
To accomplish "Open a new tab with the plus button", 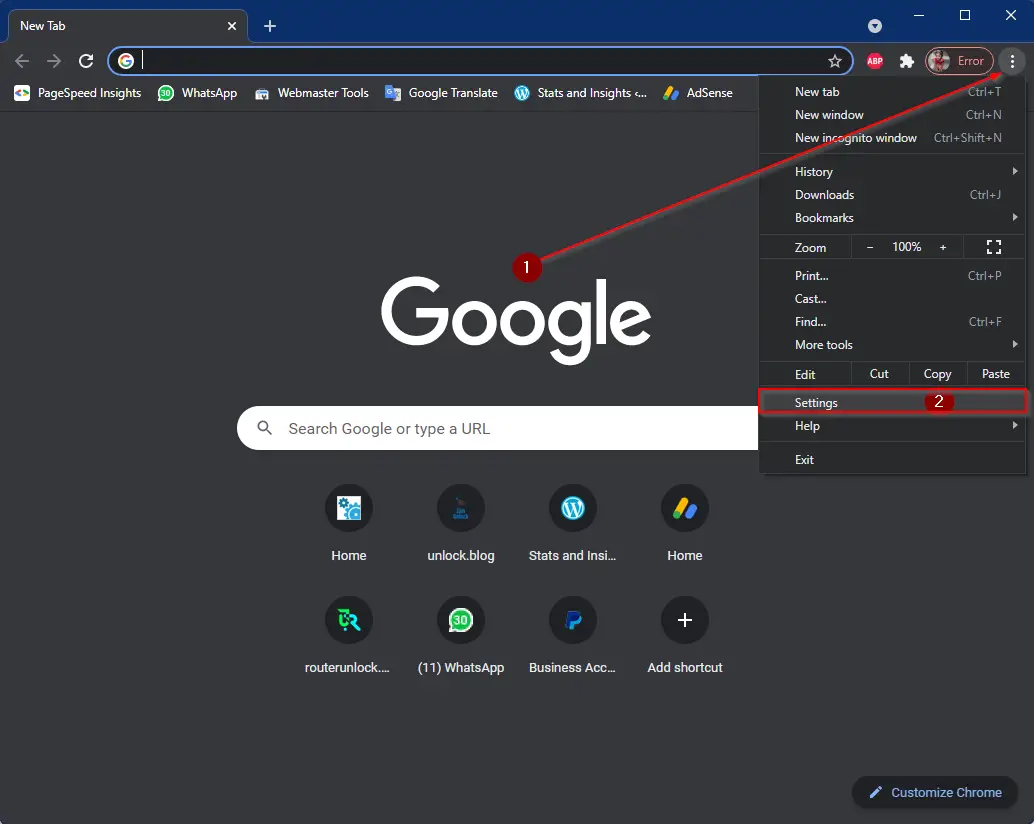I will pyautogui.click(x=270, y=26).
